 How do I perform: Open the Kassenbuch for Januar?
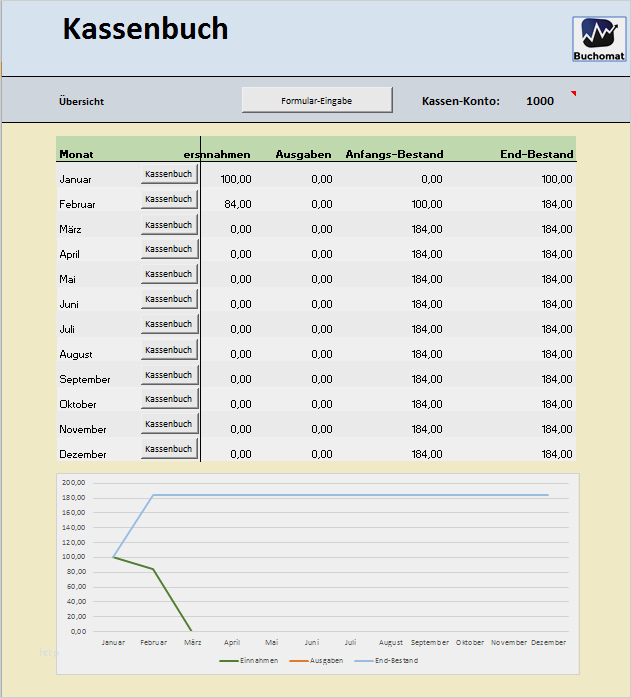coord(169,174)
